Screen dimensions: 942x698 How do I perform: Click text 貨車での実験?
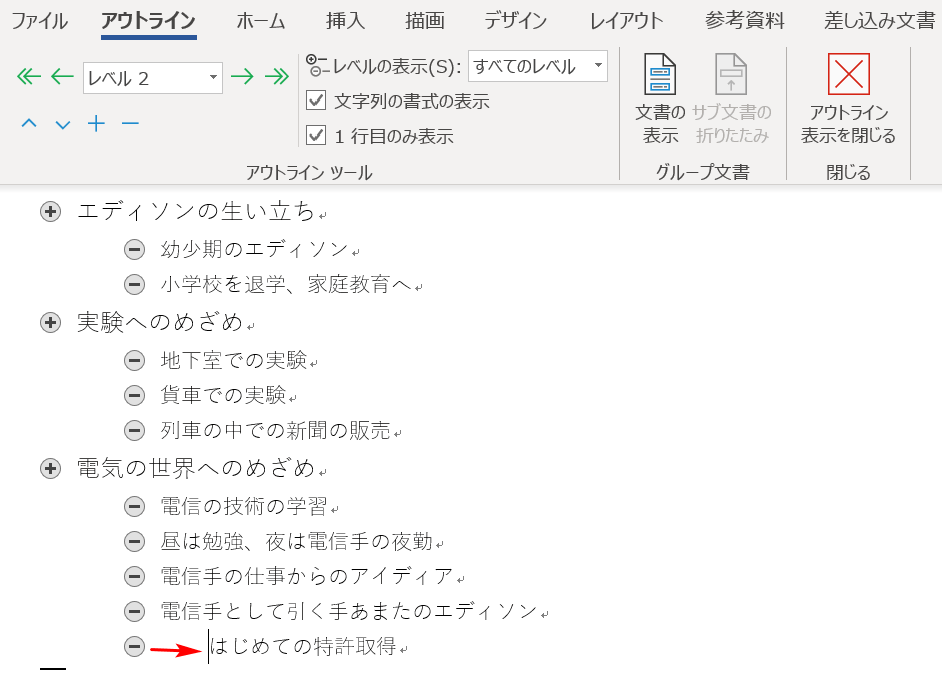click(223, 395)
